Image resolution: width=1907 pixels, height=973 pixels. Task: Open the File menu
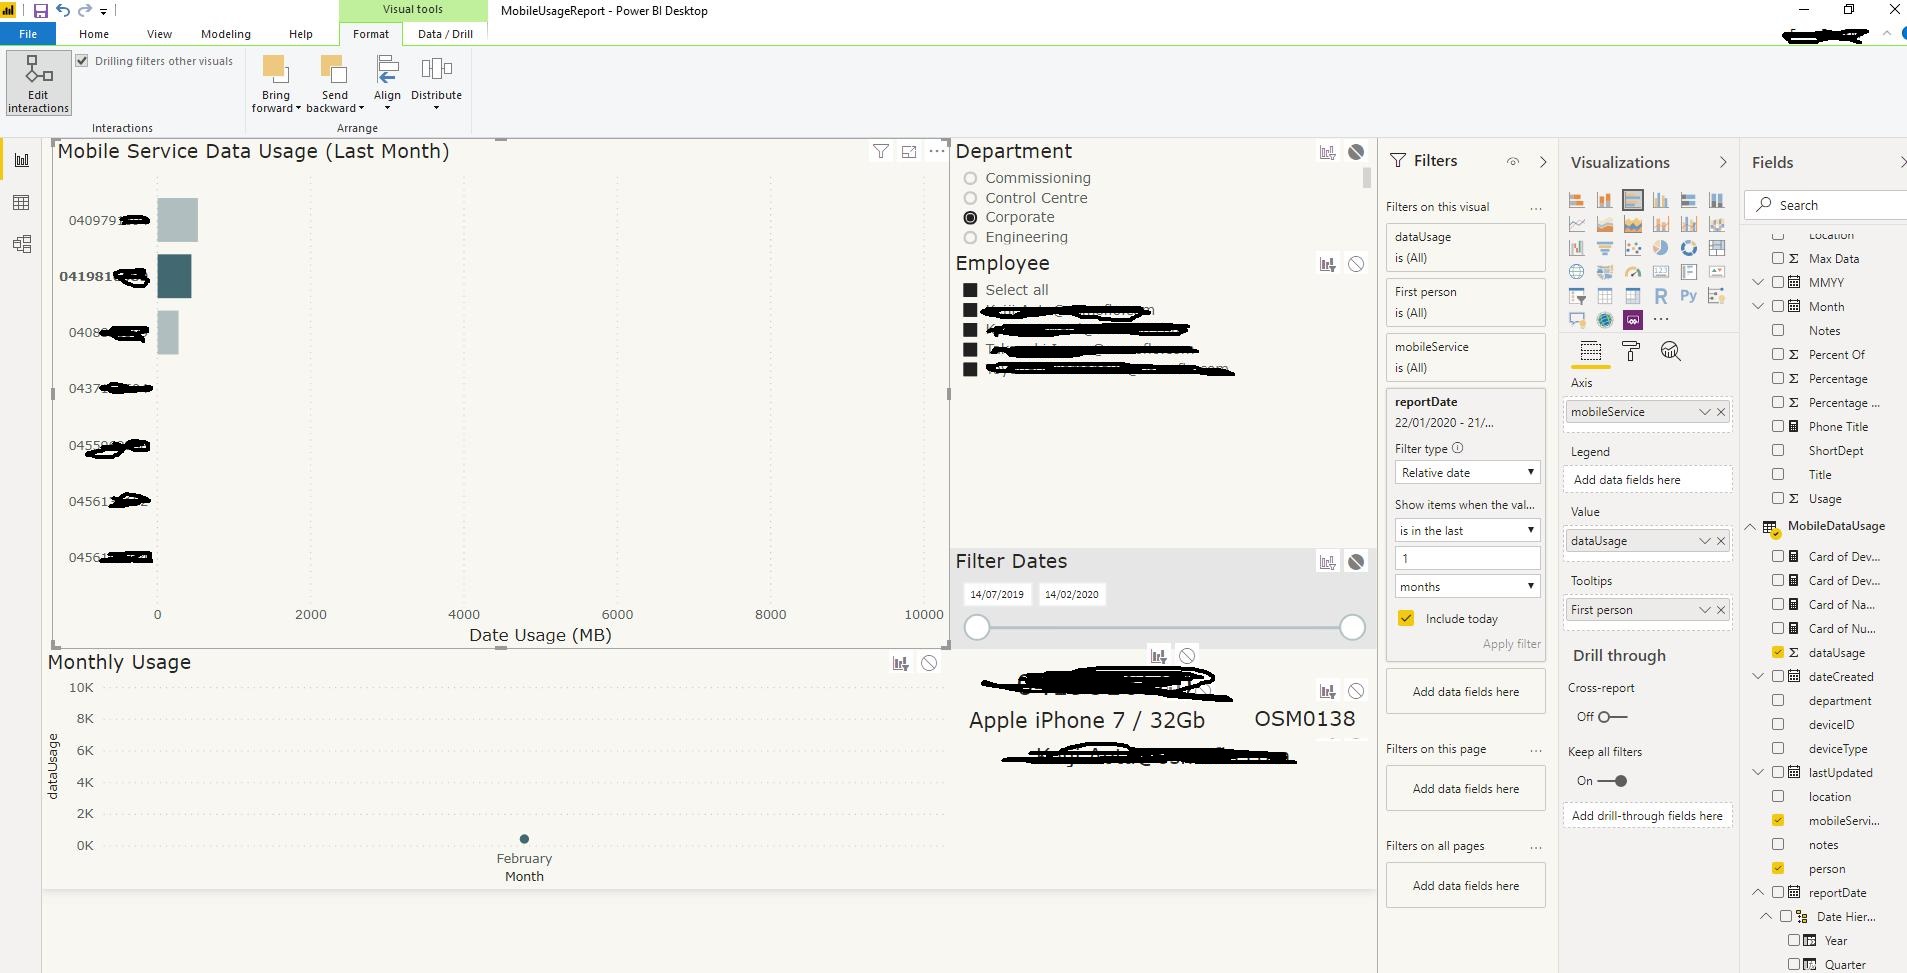pyautogui.click(x=28, y=34)
